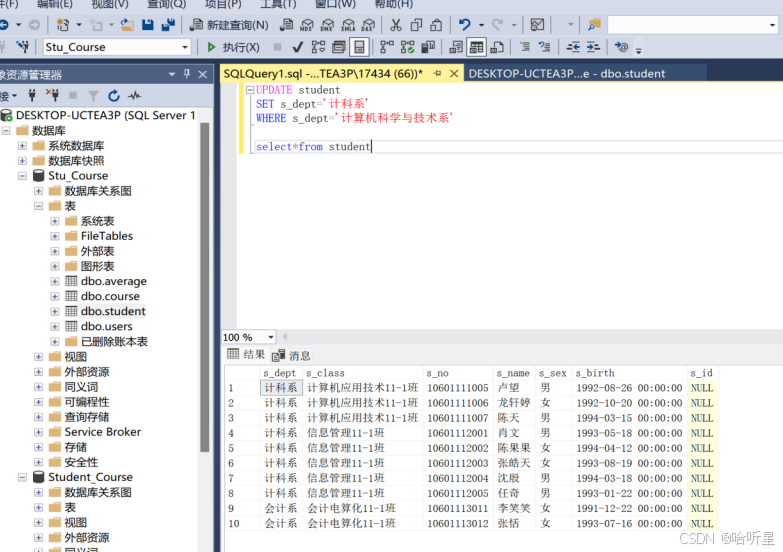Switch to the dbo.student designer tab

click(567, 73)
